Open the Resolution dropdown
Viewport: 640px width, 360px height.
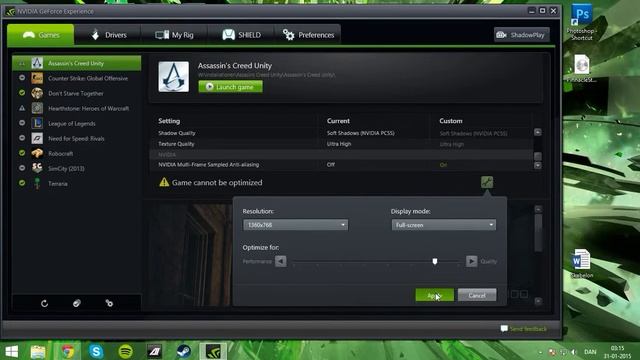(296, 225)
